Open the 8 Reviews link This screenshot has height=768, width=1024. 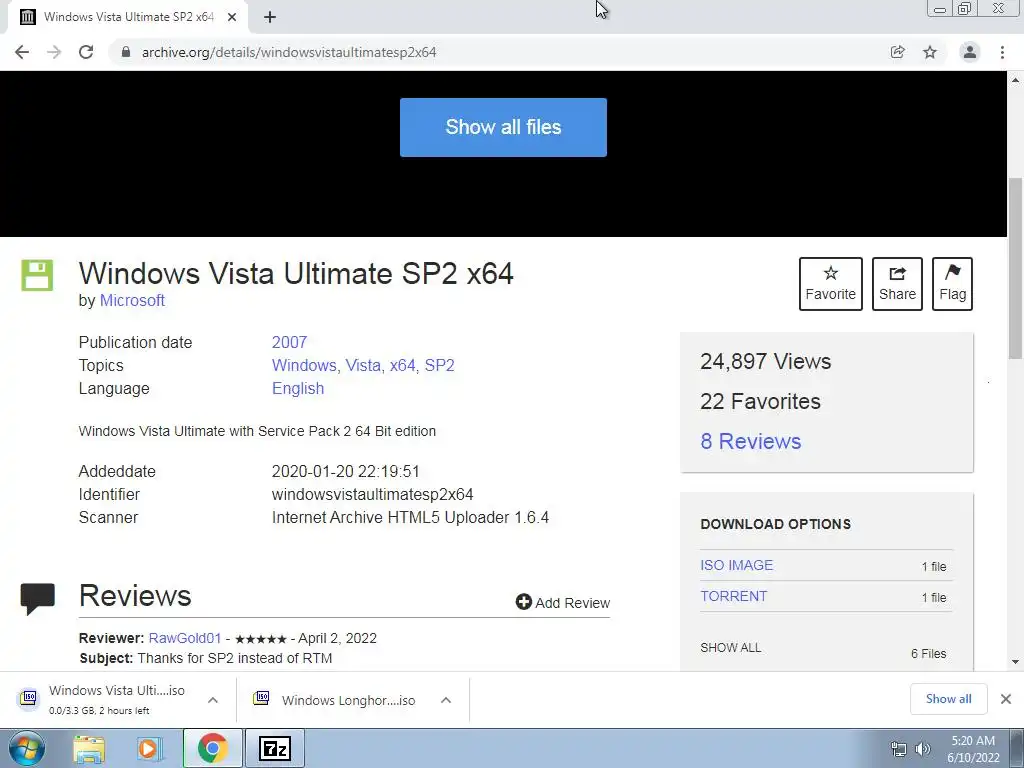coord(750,441)
